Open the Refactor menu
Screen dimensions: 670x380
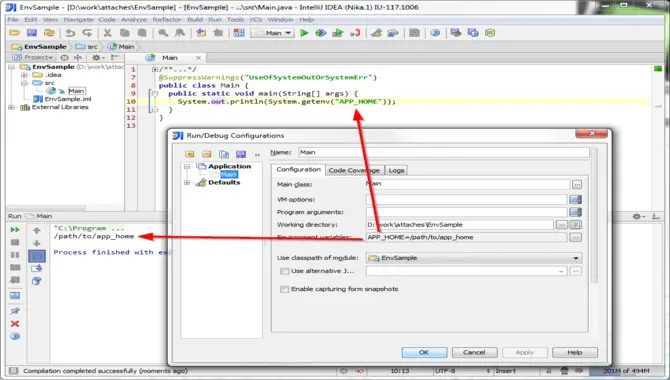click(167, 20)
